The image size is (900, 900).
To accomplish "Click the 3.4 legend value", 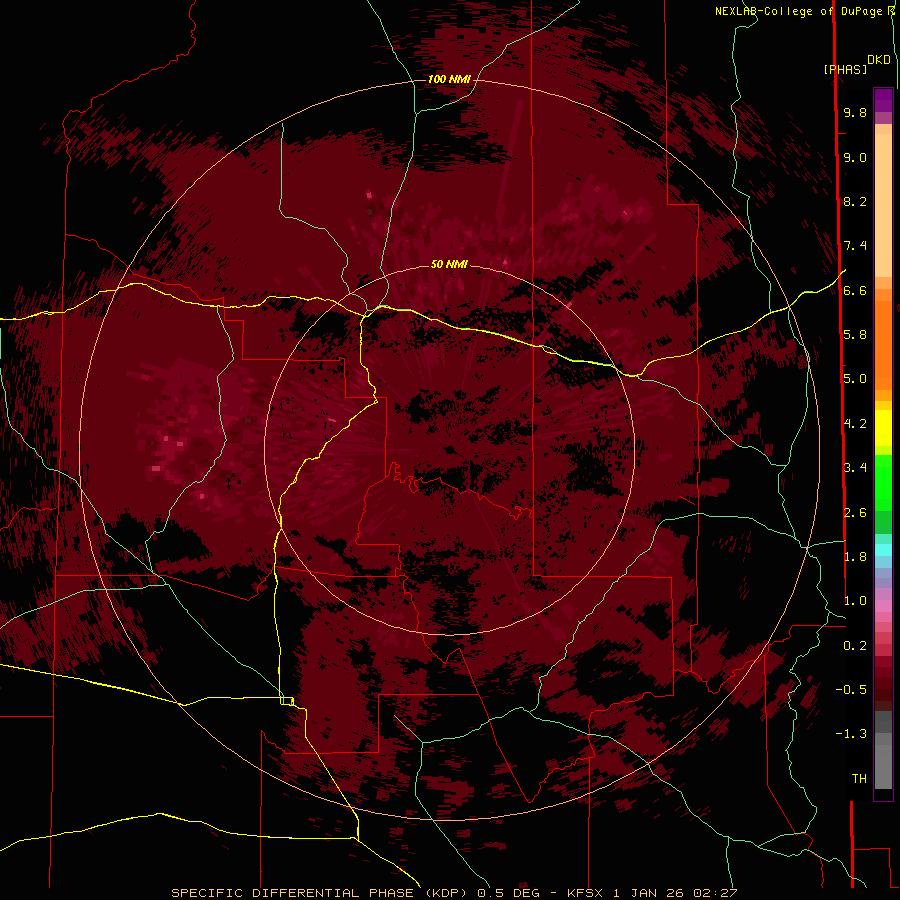I will coord(855,467).
